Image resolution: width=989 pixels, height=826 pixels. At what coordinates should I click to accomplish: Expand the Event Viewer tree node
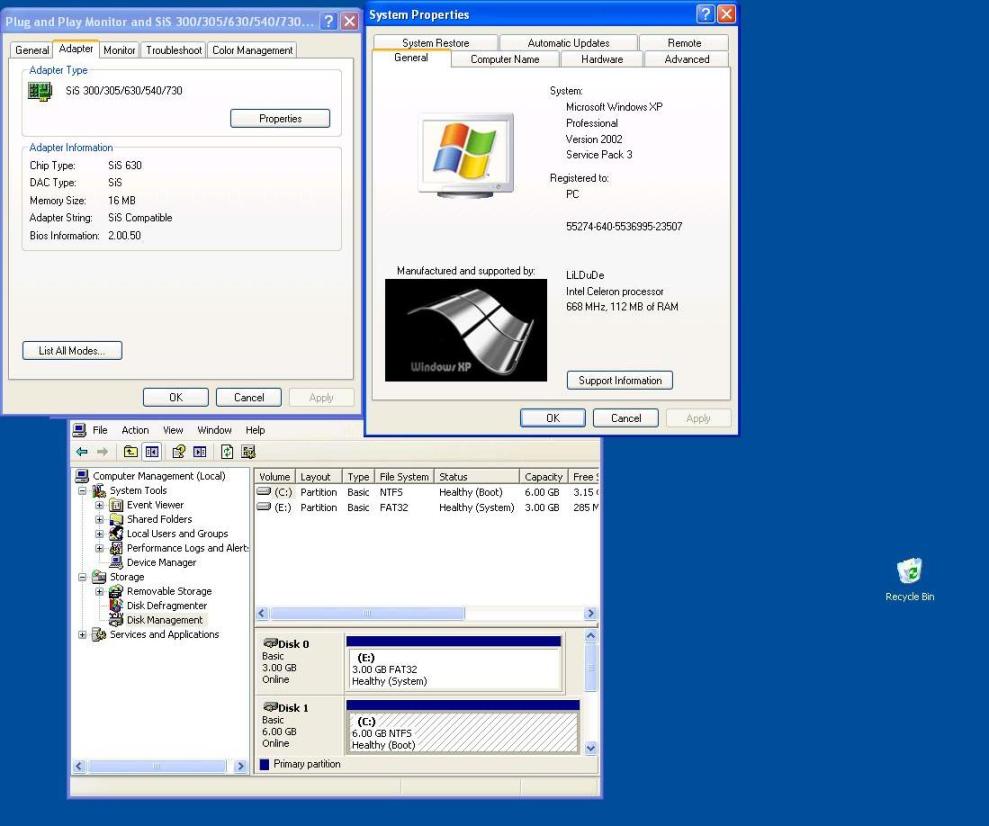click(100, 505)
